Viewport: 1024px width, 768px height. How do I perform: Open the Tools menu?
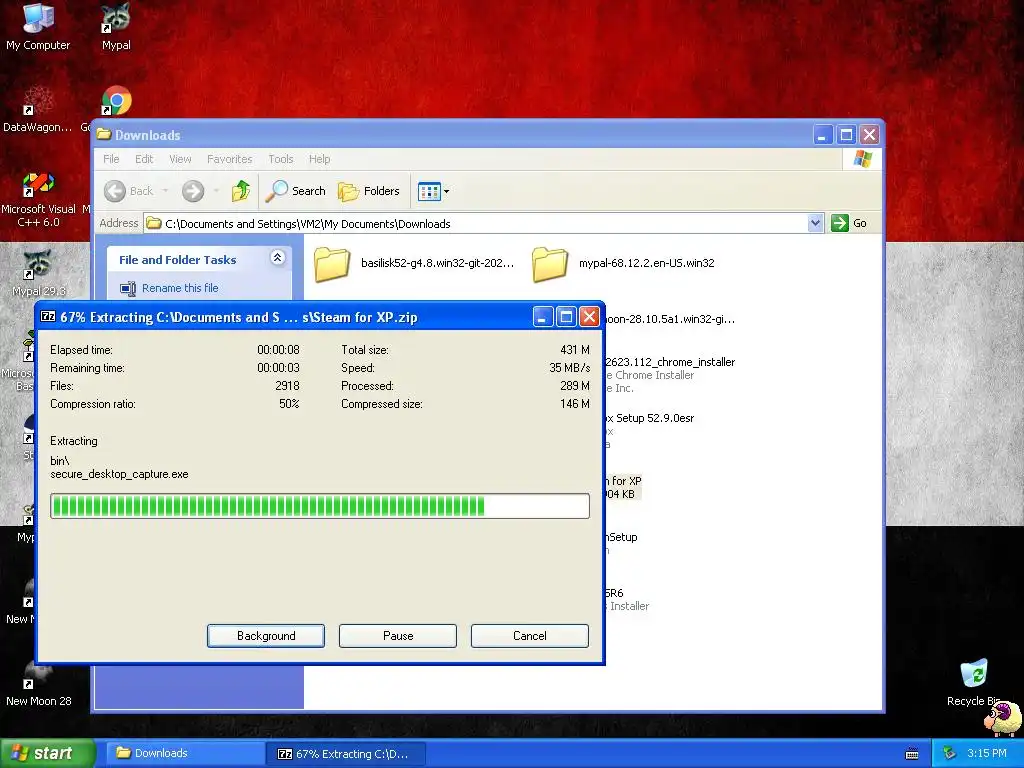click(x=281, y=159)
